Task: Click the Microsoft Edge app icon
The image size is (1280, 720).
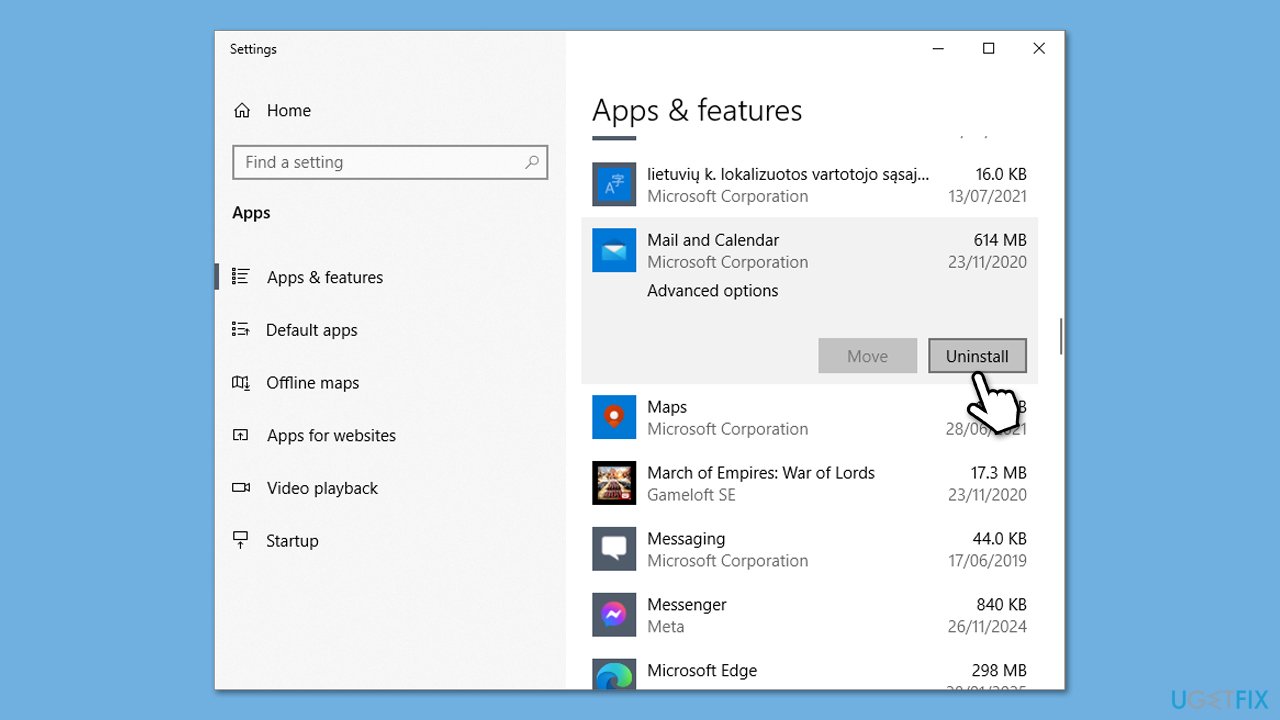Action: (614, 675)
